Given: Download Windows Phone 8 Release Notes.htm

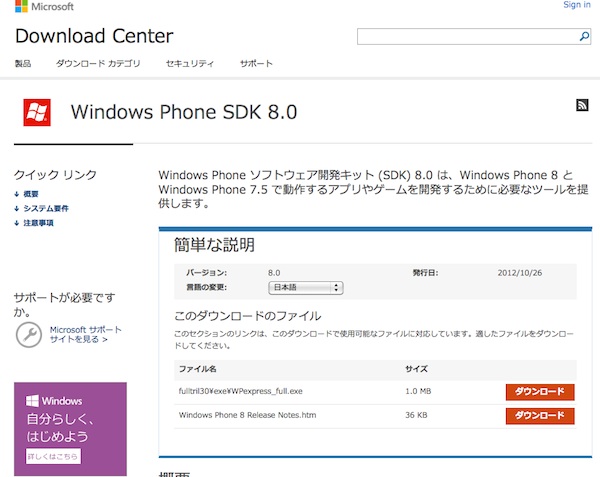Looking at the screenshot, I should (539, 415).
